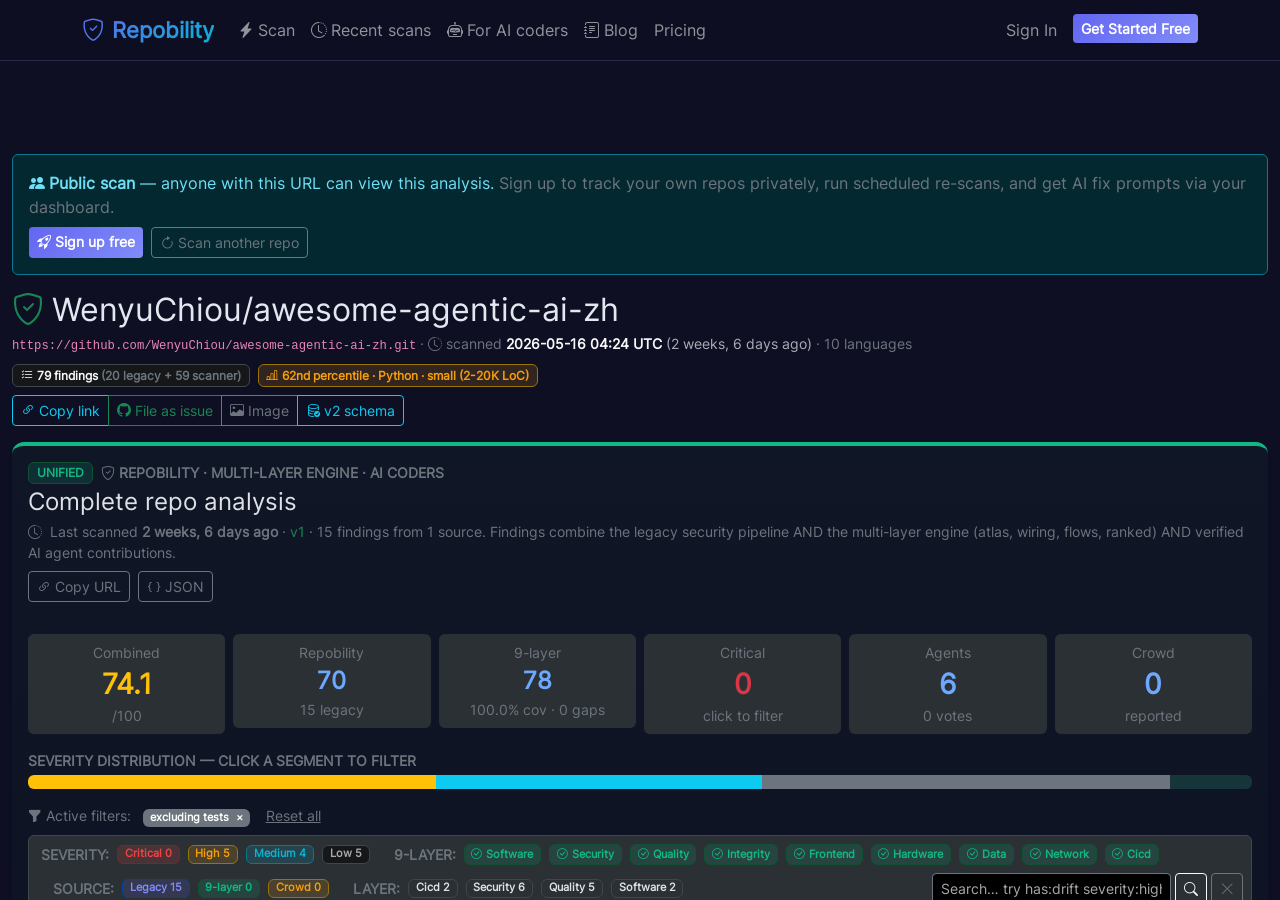Open the GitHub repository URL link
This screenshot has width=1280, height=900.
click(214, 345)
